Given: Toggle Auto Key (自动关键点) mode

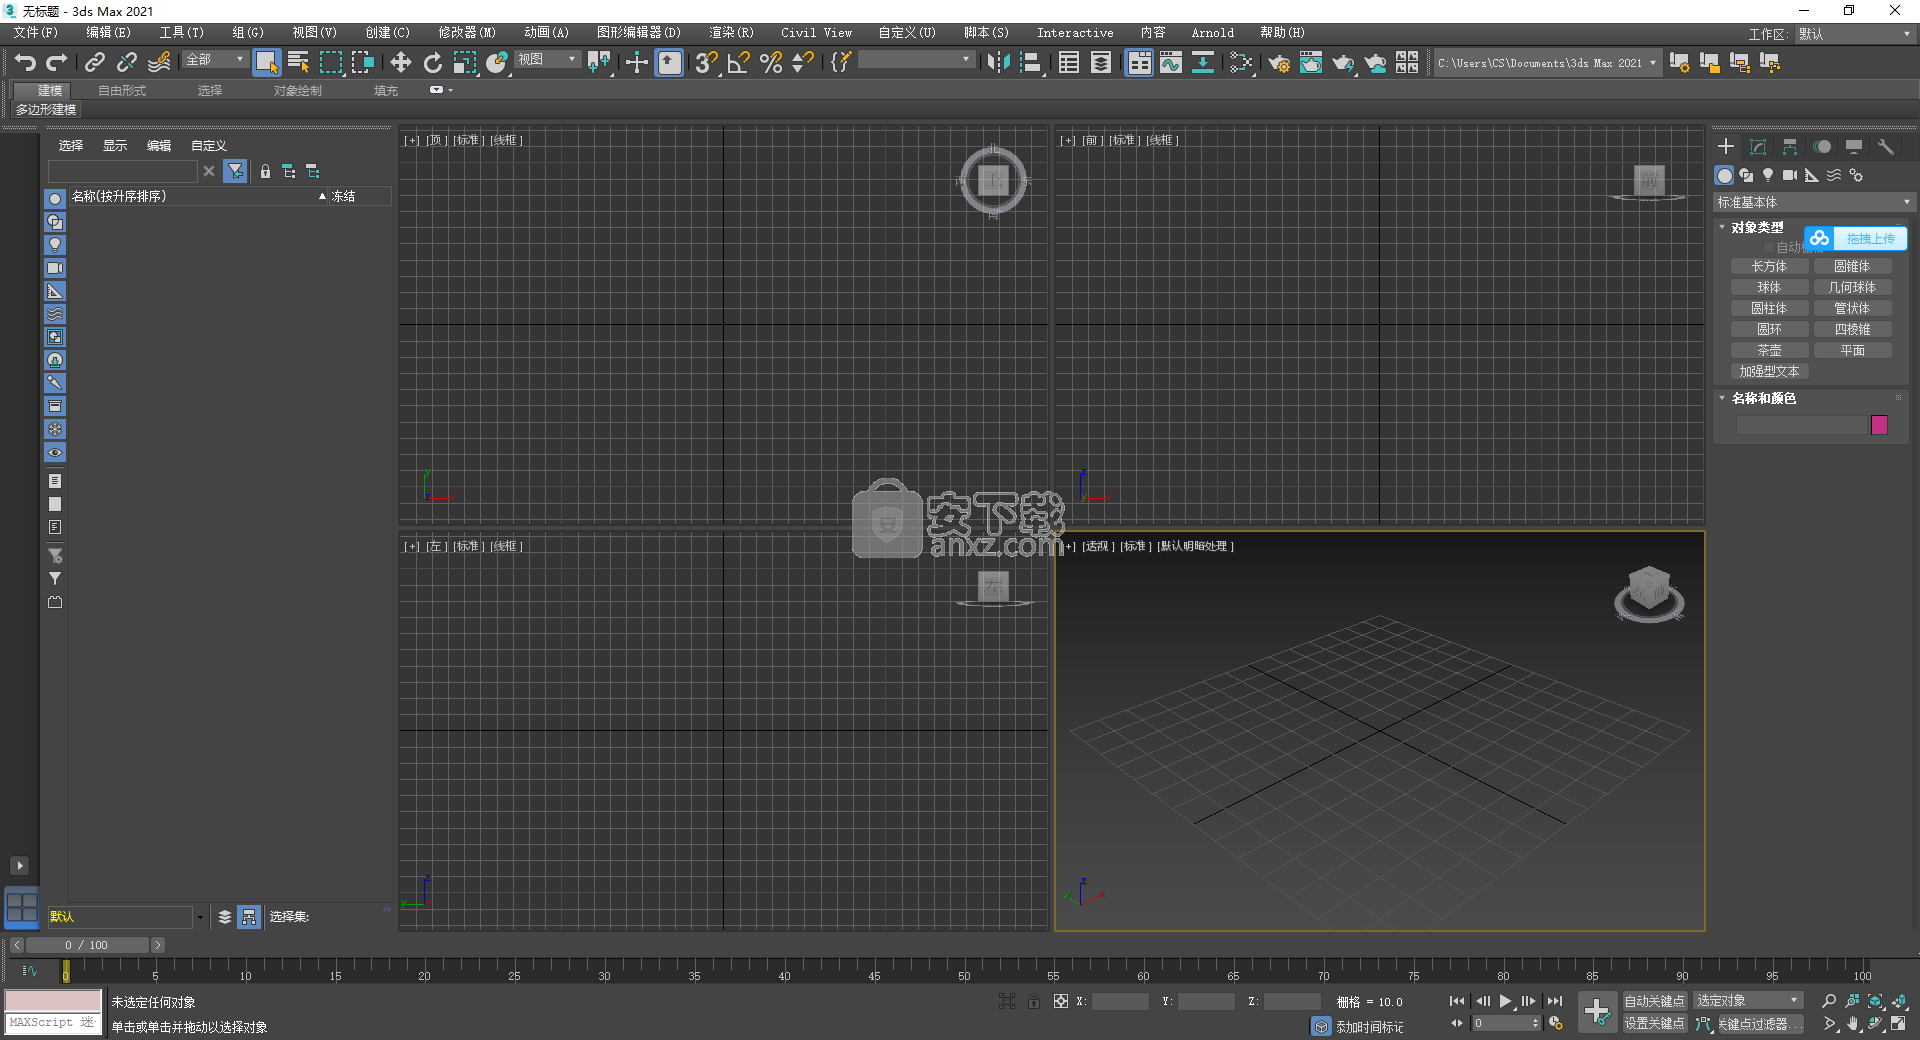Looking at the screenshot, I should point(1654,1001).
